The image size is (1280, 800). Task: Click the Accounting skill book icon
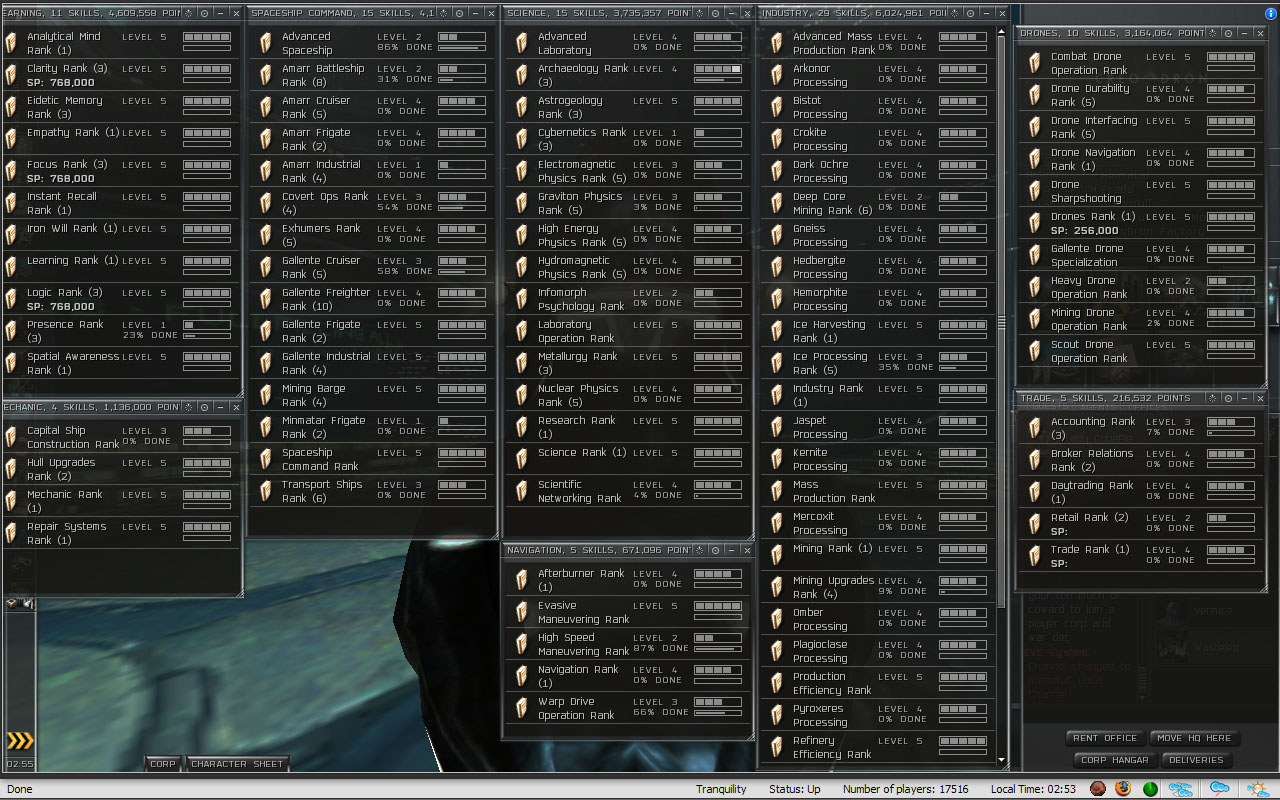(x=1035, y=428)
